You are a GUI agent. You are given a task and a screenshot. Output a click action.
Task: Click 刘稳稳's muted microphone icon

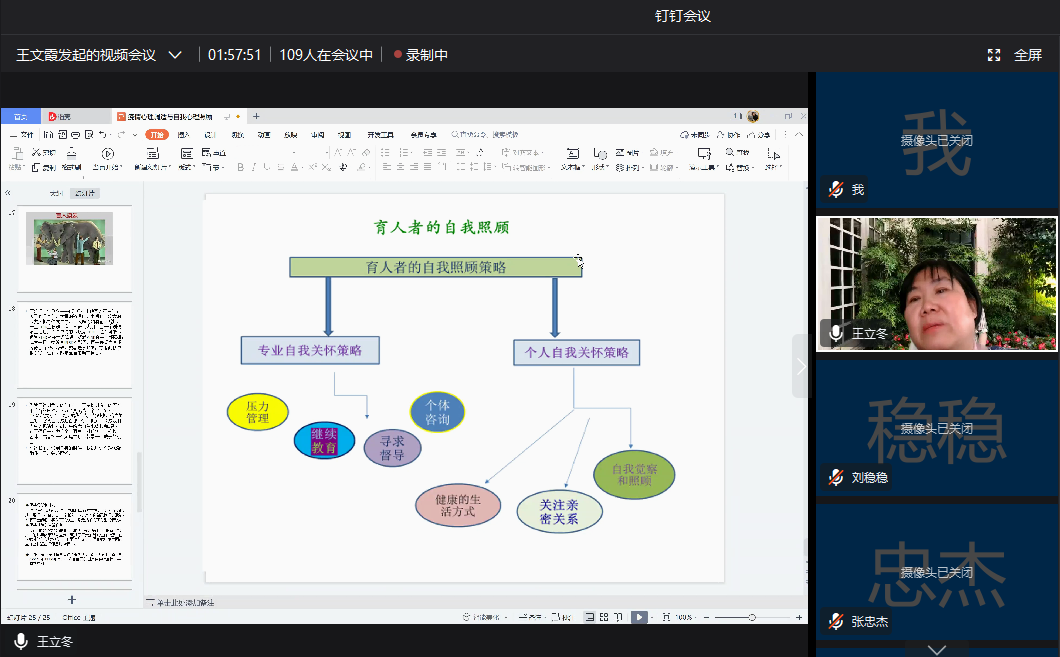click(x=836, y=477)
